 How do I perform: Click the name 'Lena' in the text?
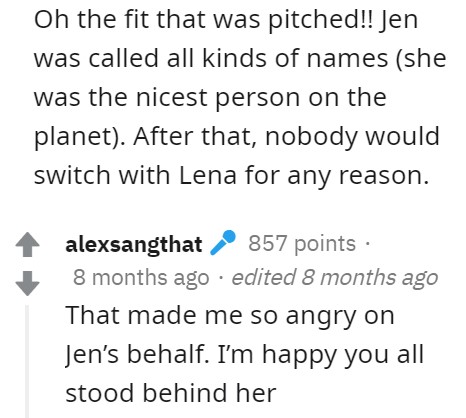(x=208, y=176)
